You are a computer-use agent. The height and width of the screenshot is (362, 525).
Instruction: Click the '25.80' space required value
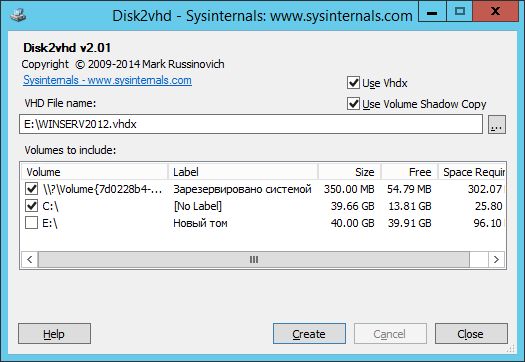pos(489,206)
